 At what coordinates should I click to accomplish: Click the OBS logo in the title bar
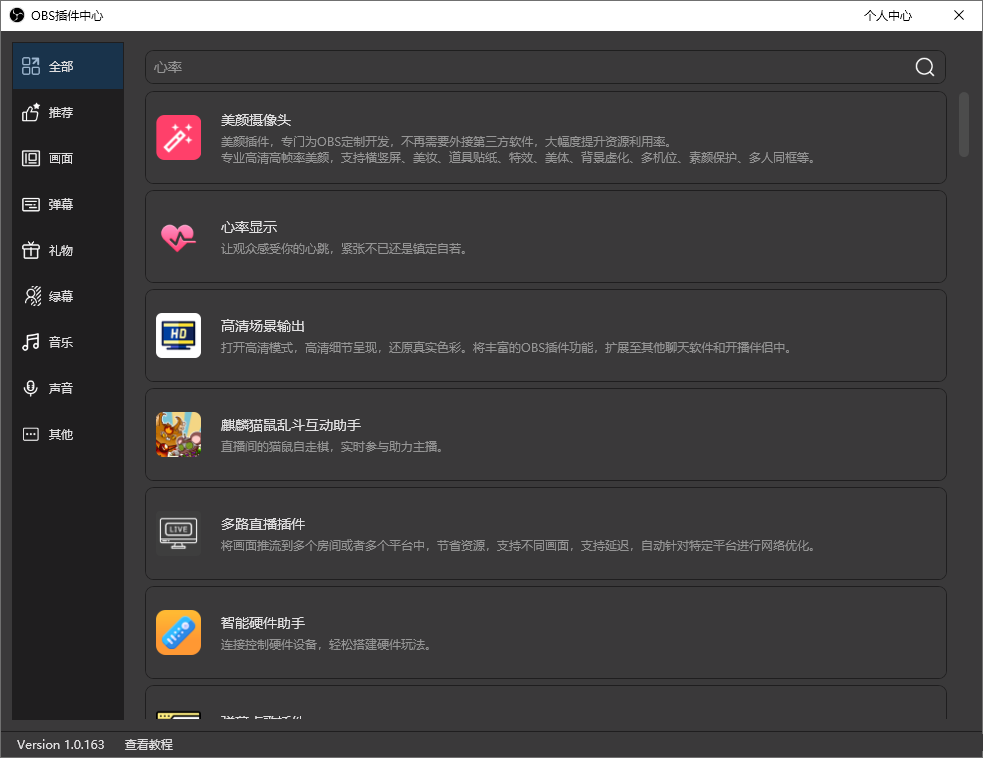pos(15,15)
